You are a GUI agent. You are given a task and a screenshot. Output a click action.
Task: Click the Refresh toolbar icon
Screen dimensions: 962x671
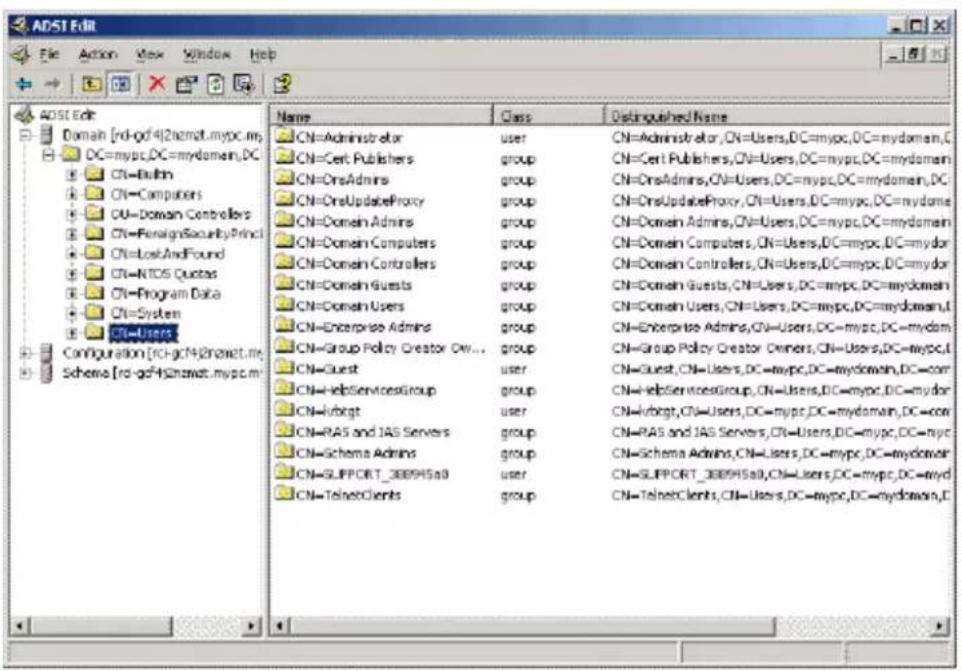pos(215,83)
